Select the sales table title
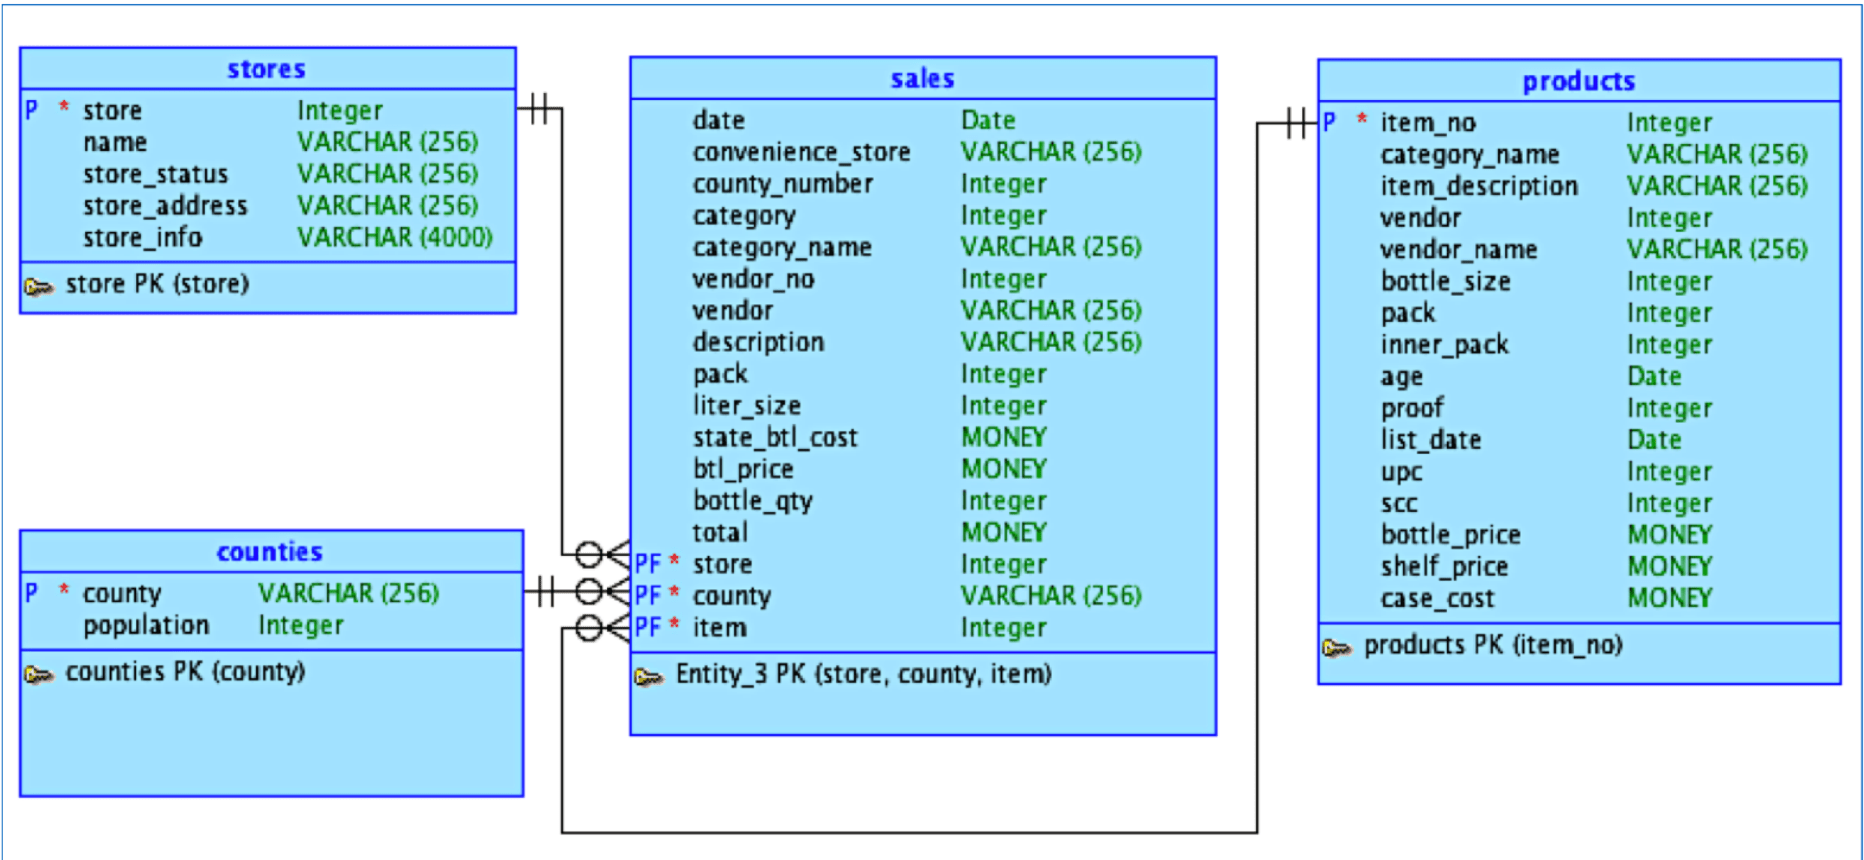Viewport: 1864px width, 860px height. (x=922, y=78)
